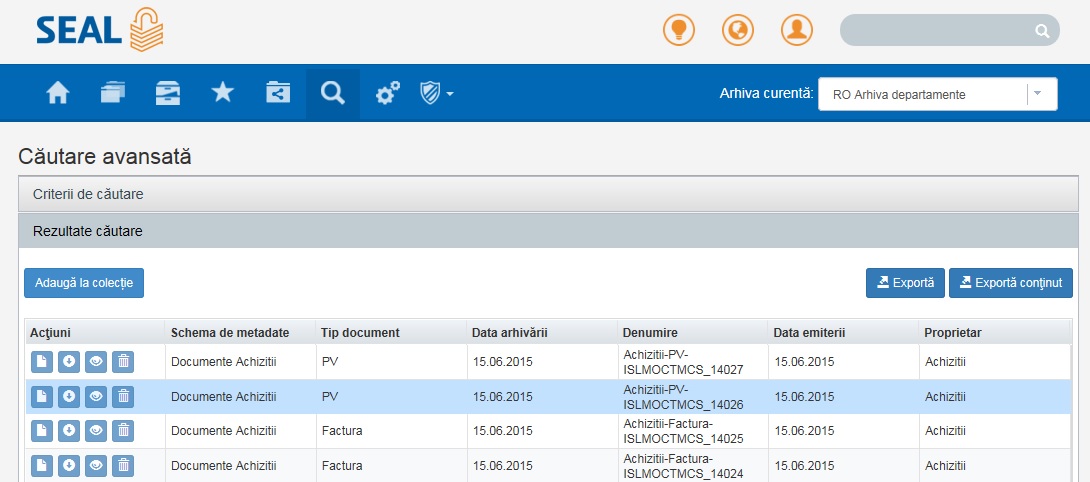
Task: Open the archive drawer icon
Action: pos(168,93)
